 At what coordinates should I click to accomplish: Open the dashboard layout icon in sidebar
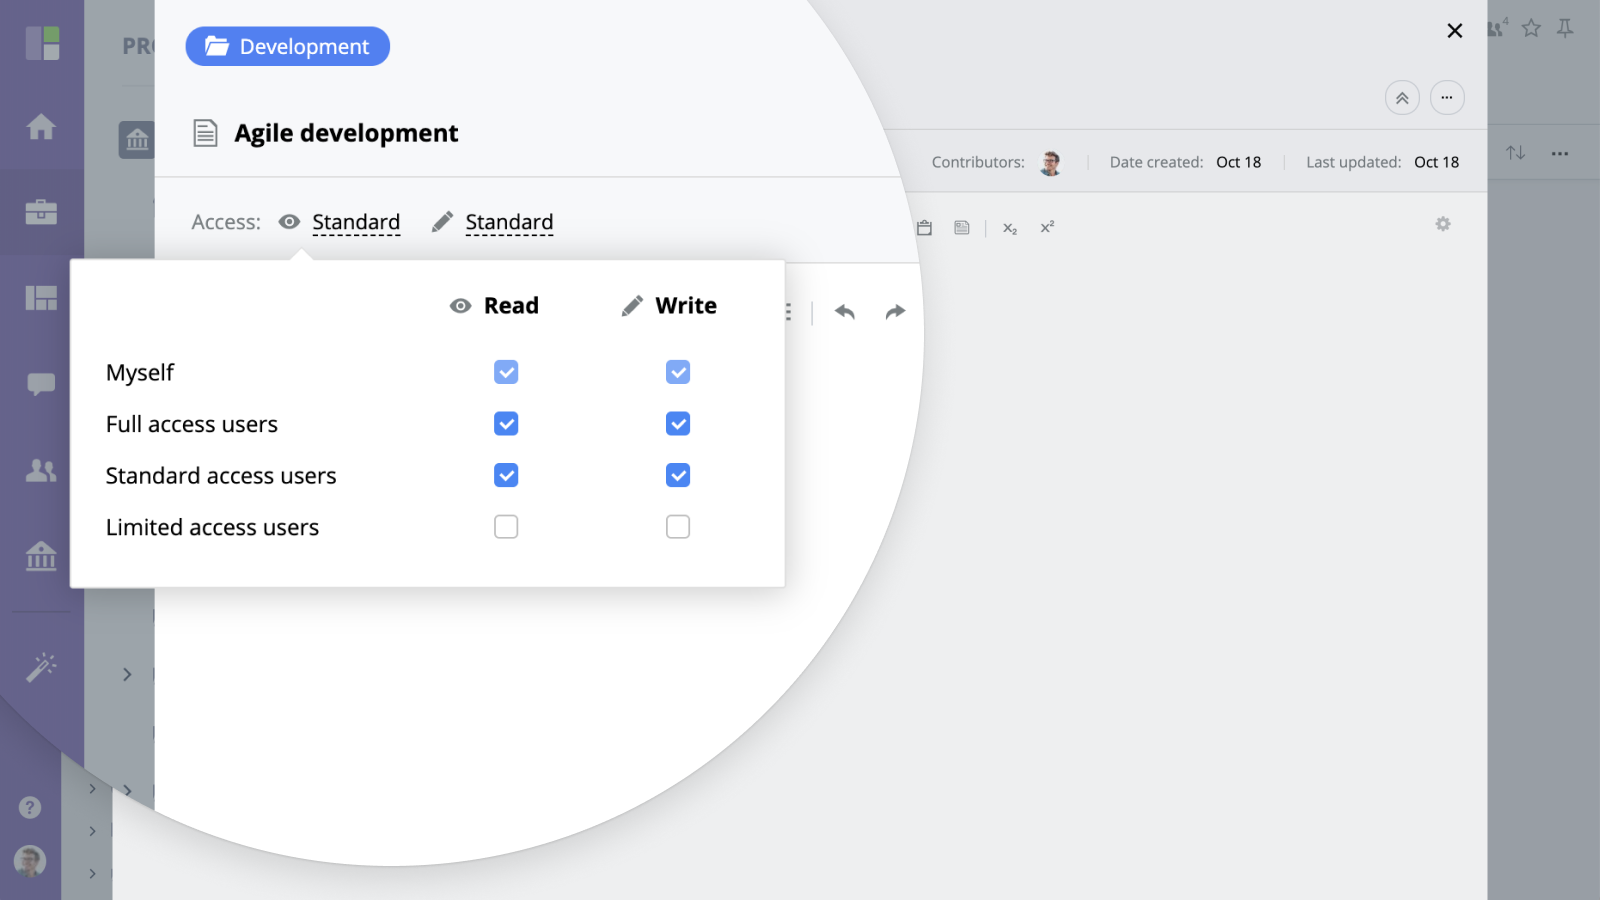[x=41, y=298]
